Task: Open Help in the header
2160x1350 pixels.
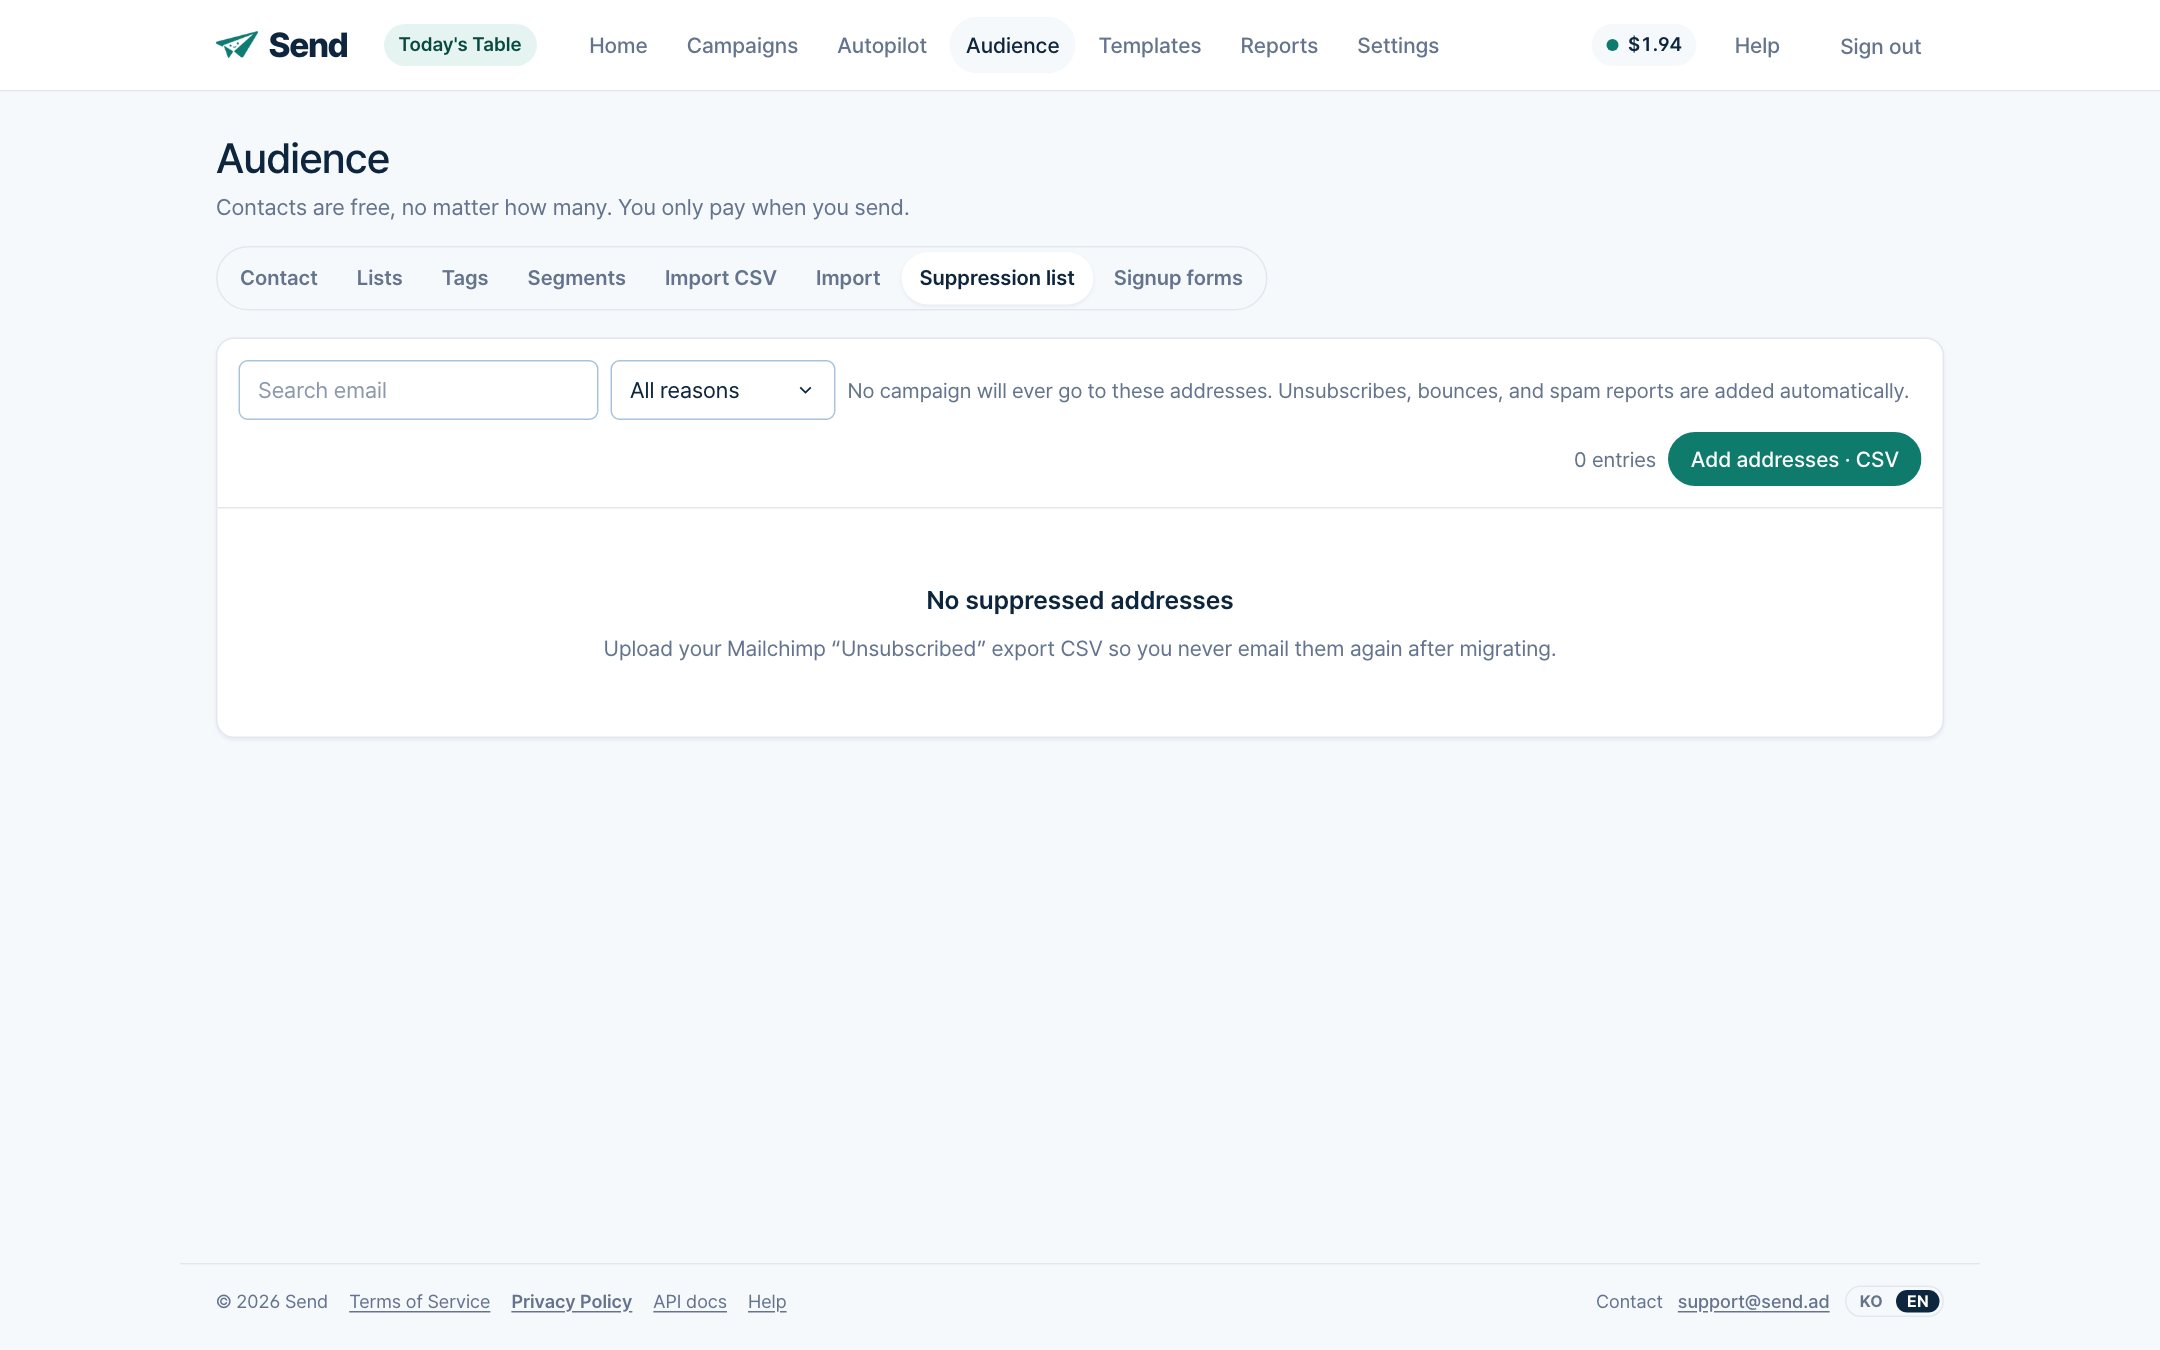Action: (1757, 45)
